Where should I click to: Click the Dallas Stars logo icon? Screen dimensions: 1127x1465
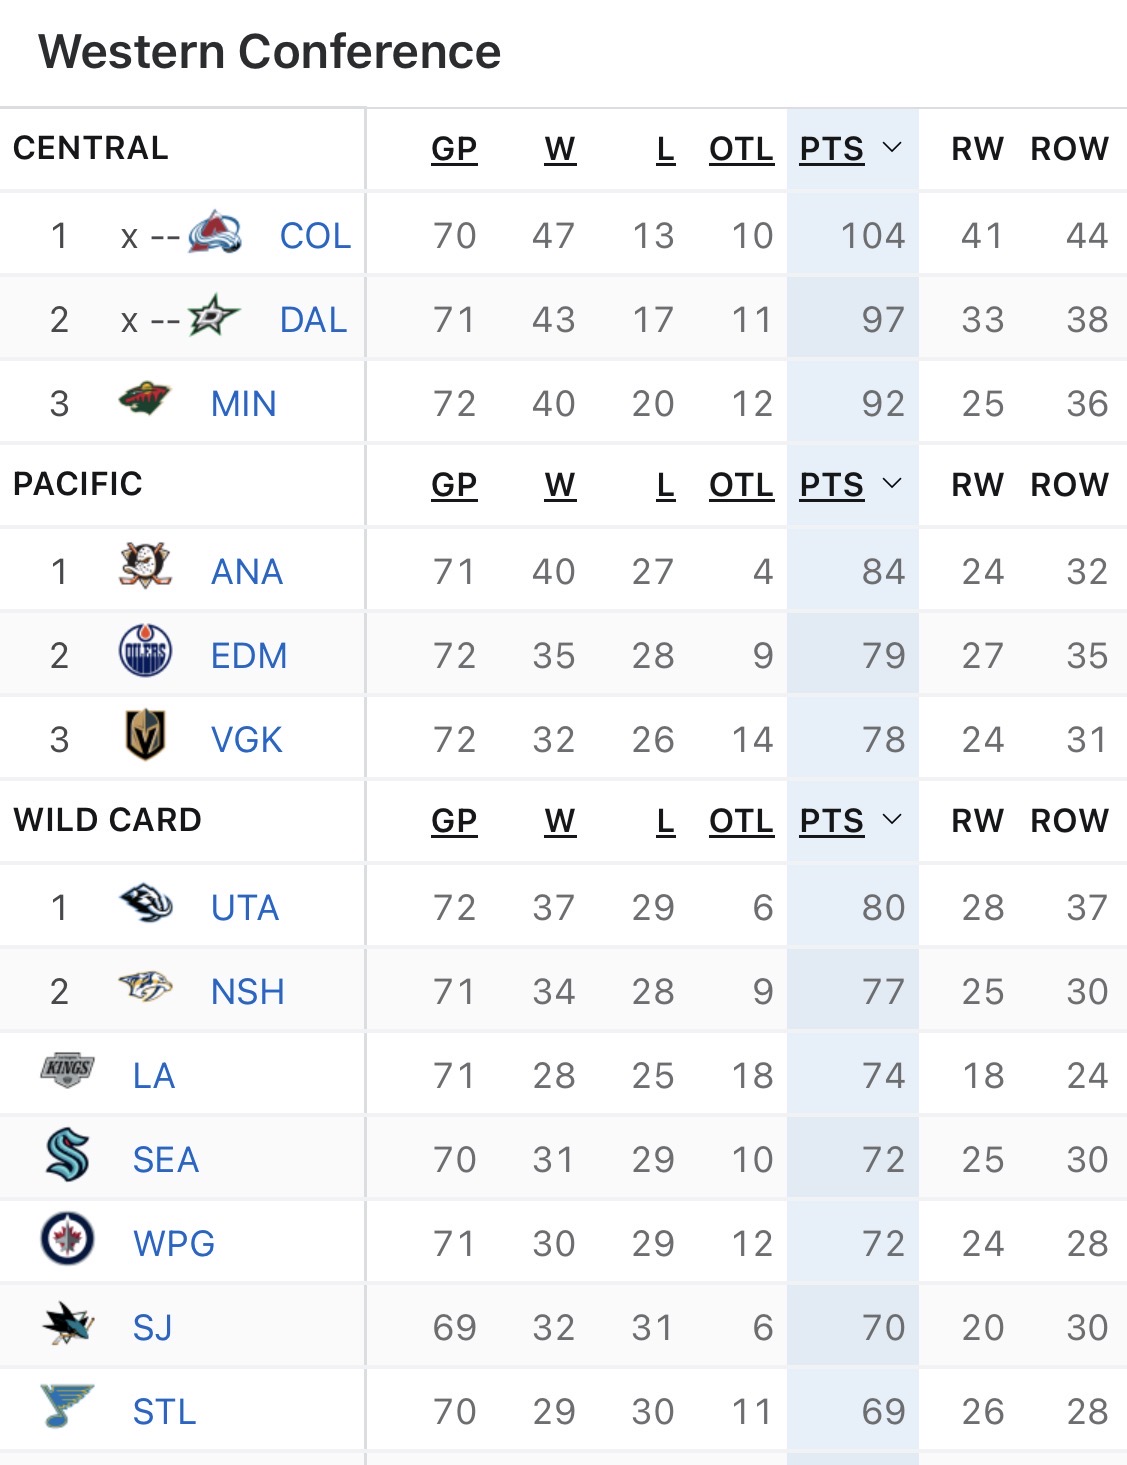[214, 317]
